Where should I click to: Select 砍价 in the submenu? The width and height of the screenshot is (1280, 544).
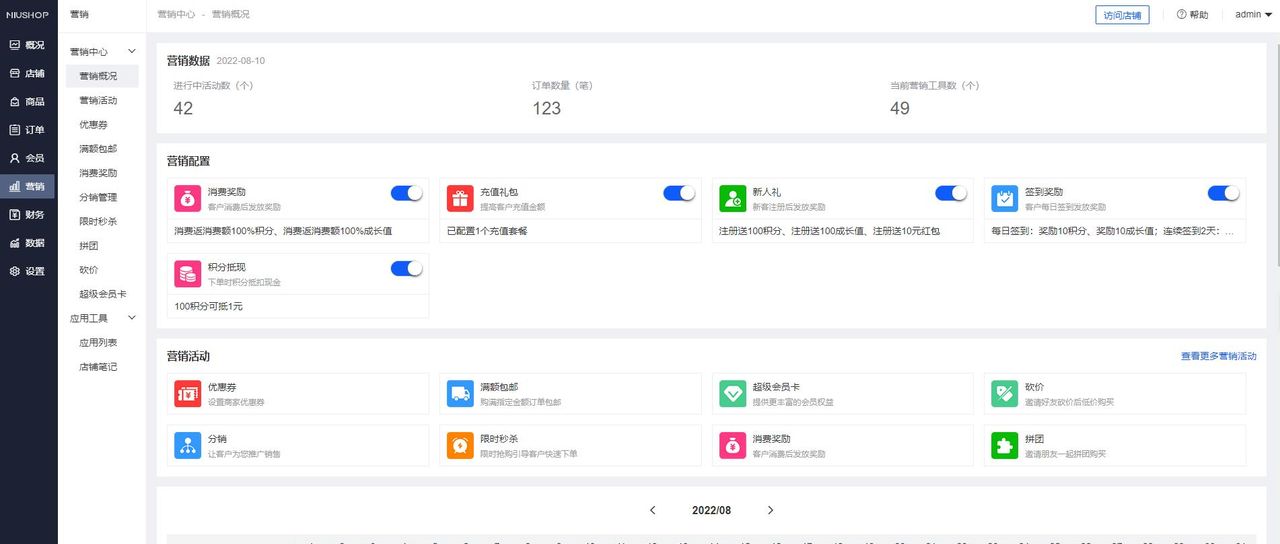[89, 270]
